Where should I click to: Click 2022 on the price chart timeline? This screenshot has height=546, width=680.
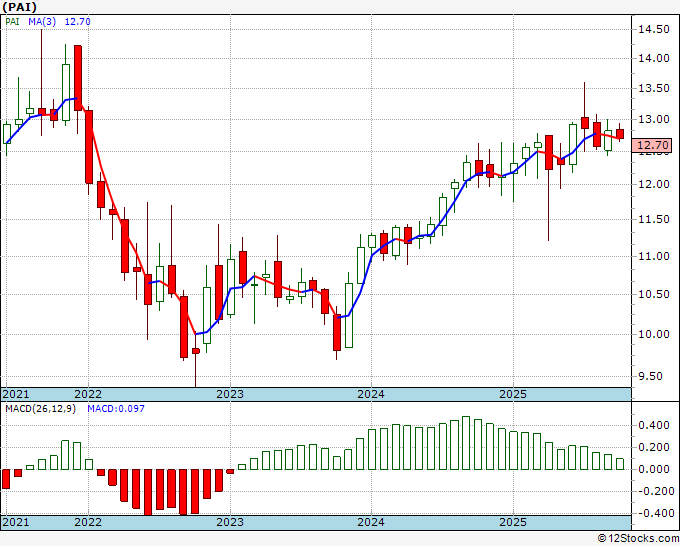88,394
